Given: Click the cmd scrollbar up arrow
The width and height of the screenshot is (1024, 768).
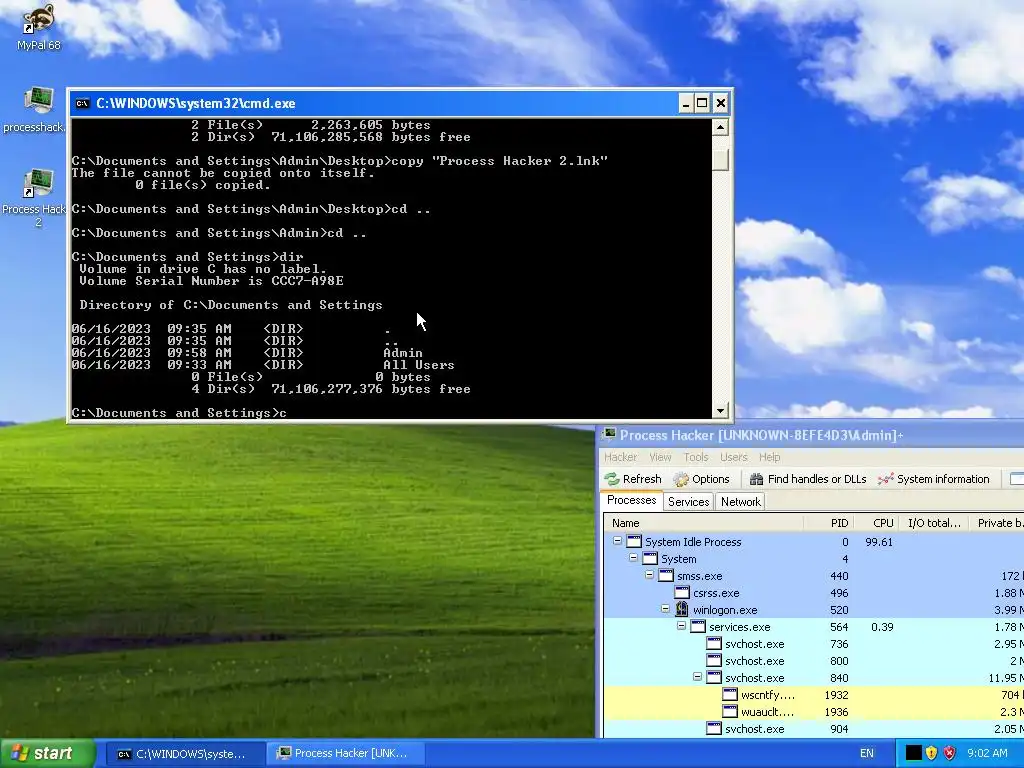Looking at the screenshot, I should [720, 127].
